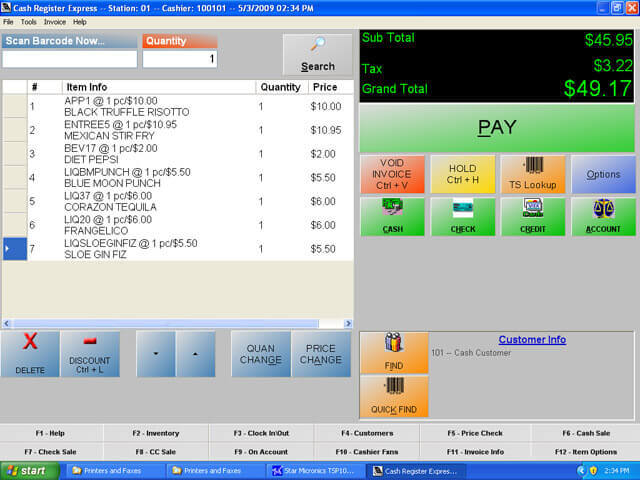Click the Search magnifier button
This screenshot has height=480, width=640.
[x=317, y=55]
